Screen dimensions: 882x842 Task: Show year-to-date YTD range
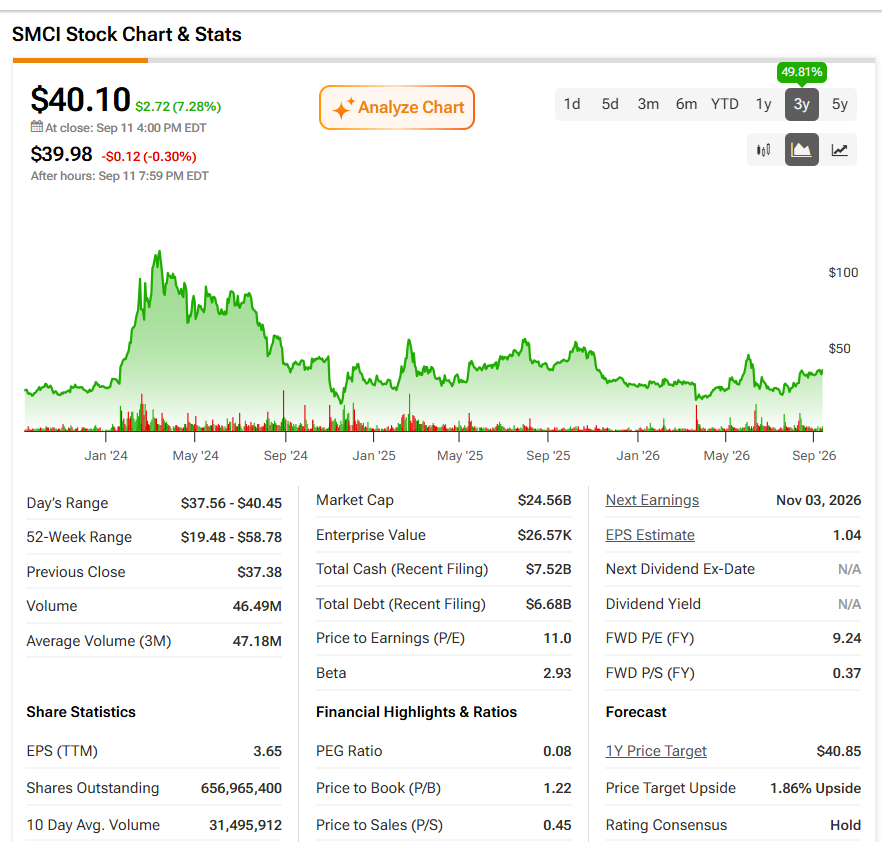point(724,104)
